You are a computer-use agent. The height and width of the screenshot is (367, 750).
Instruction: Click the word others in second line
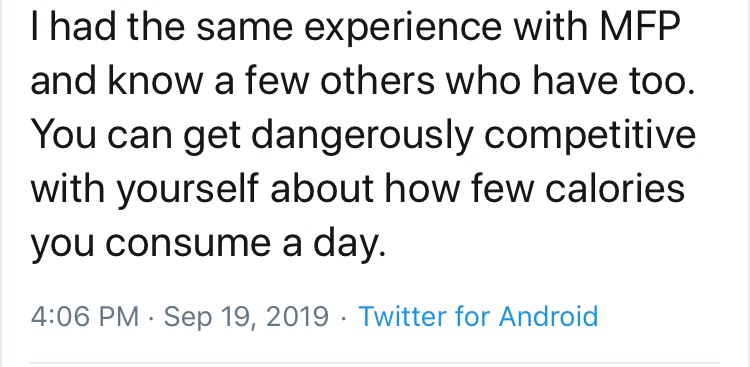377,82
